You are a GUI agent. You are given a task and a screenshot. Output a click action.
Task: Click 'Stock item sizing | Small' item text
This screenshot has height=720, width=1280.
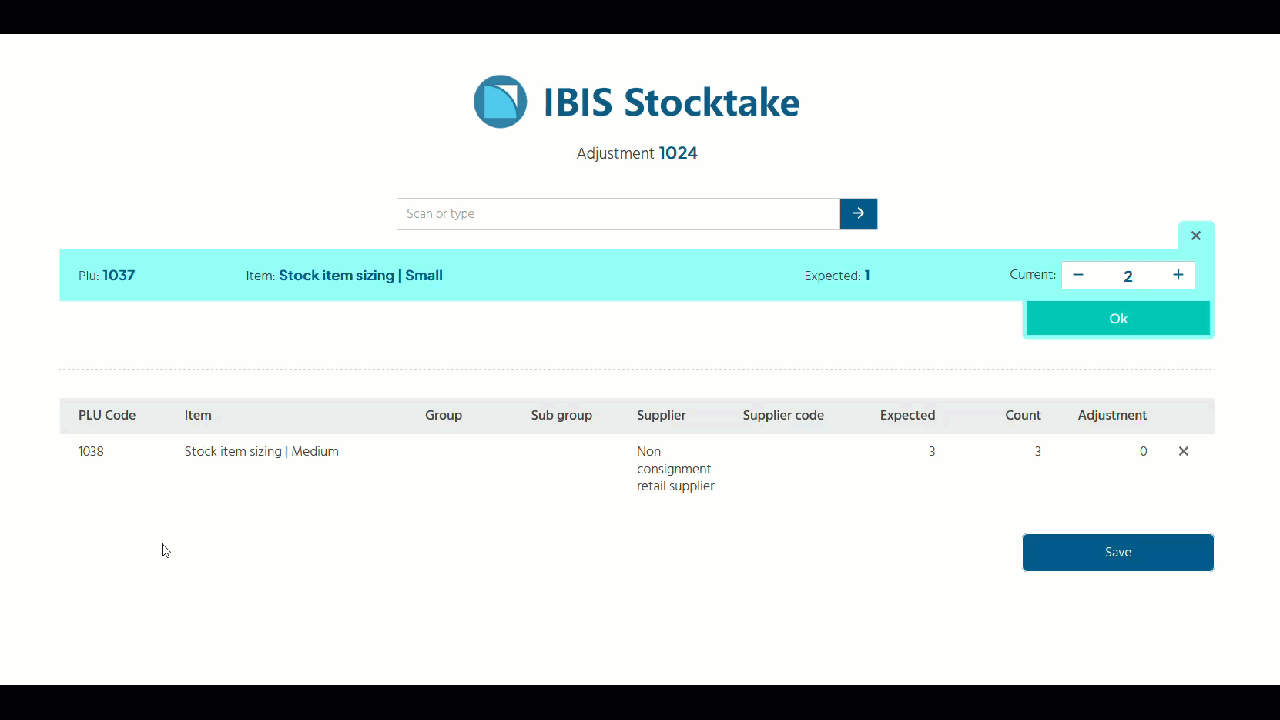(x=361, y=275)
